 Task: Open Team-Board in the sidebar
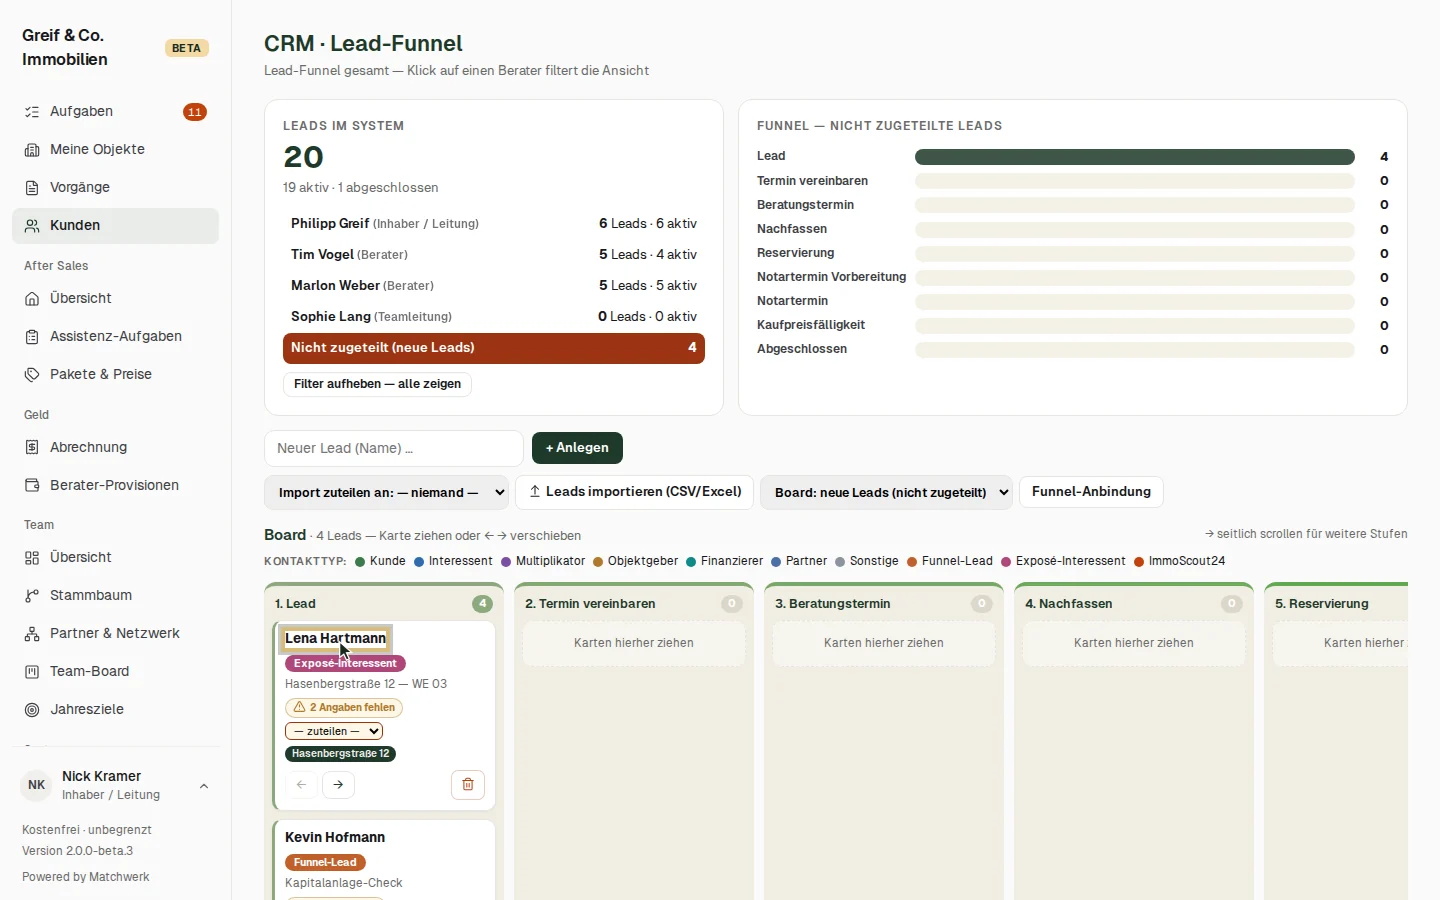pyautogui.click(x=115, y=672)
